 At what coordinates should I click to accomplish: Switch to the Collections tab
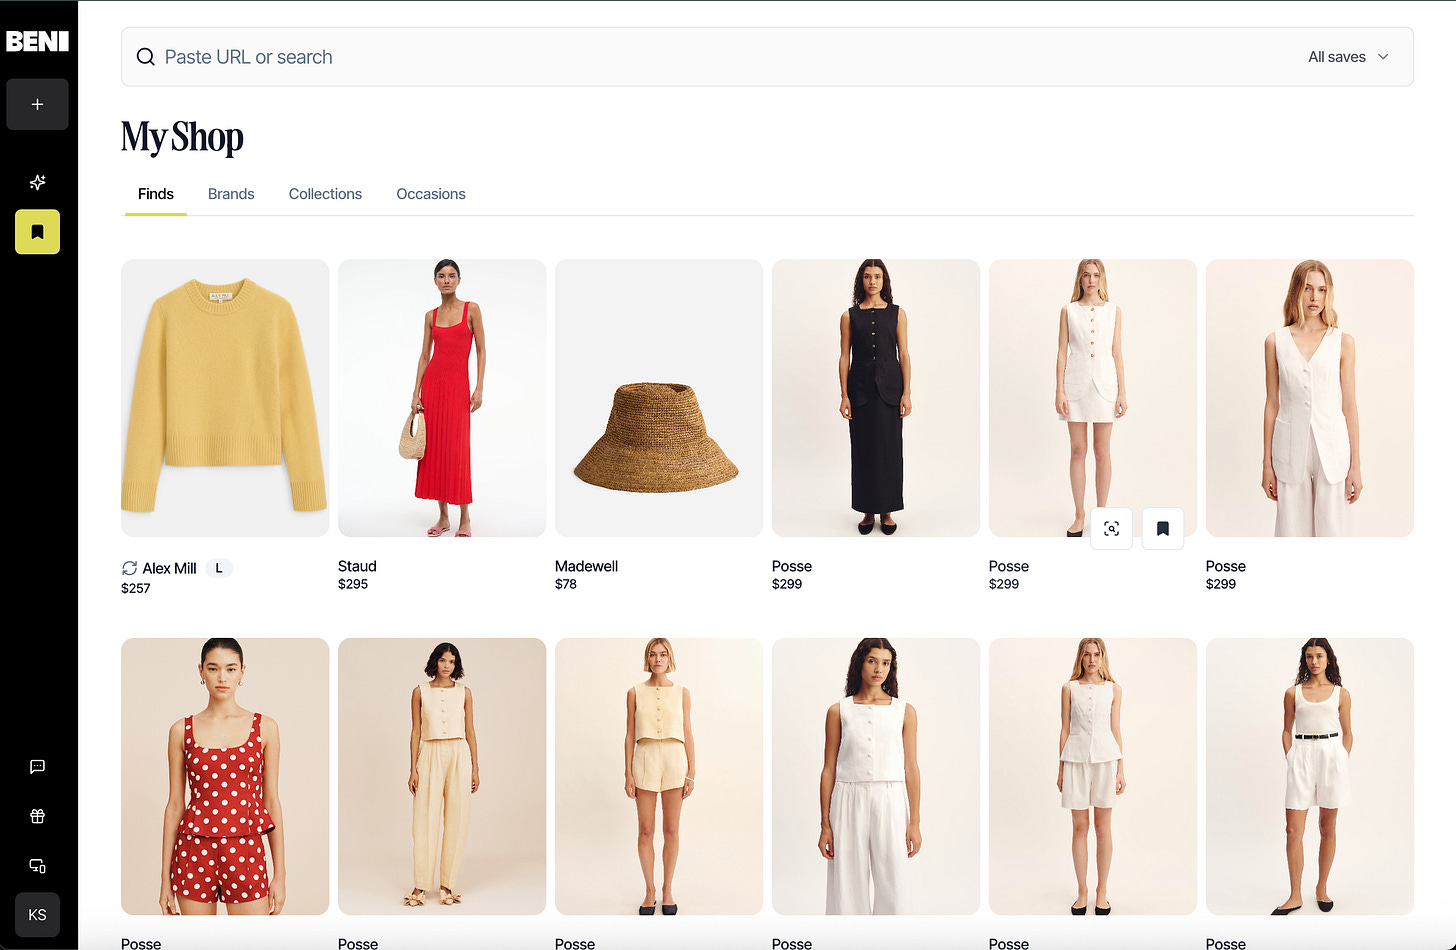[325, 194]
